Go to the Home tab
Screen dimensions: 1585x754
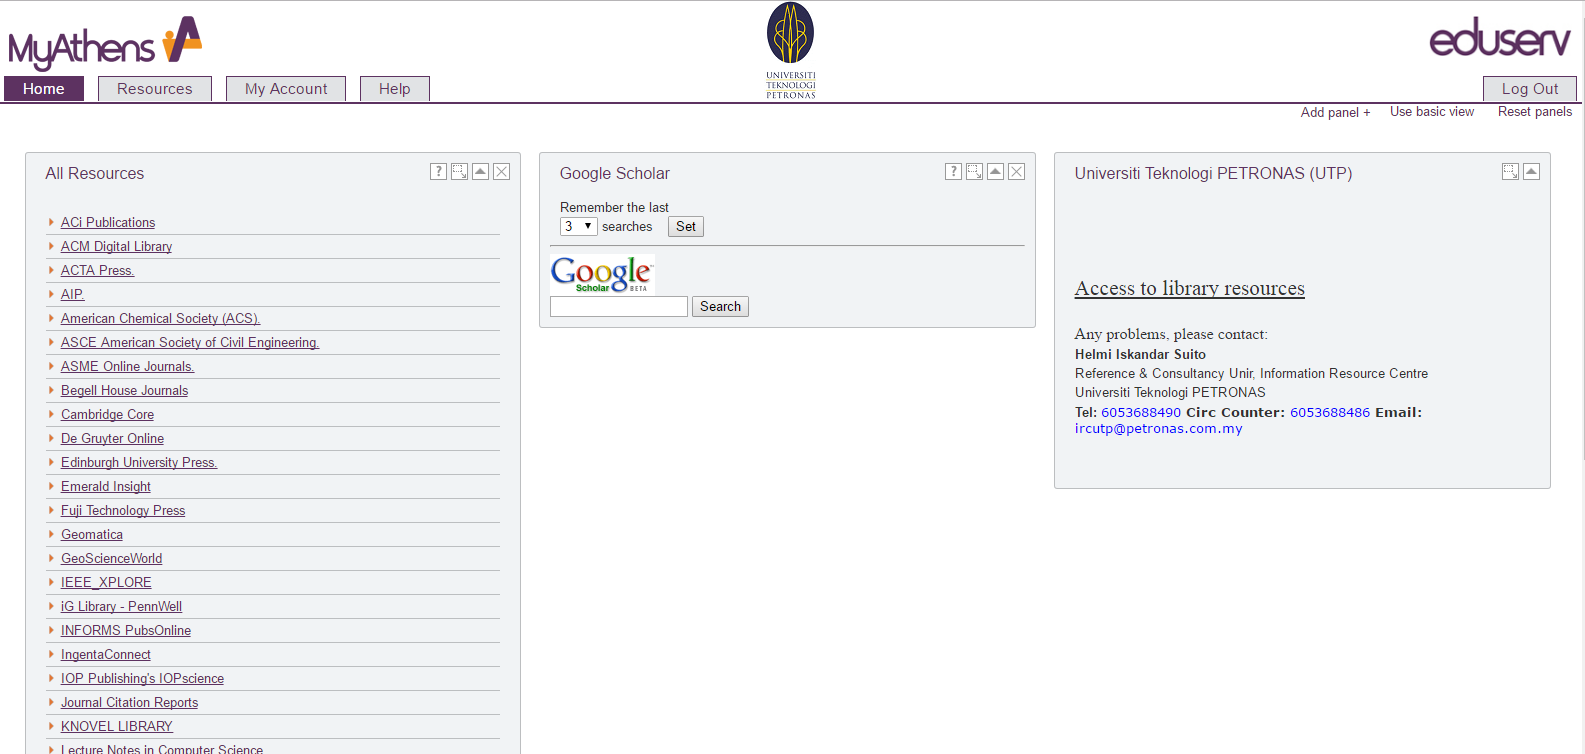[44, 89]
